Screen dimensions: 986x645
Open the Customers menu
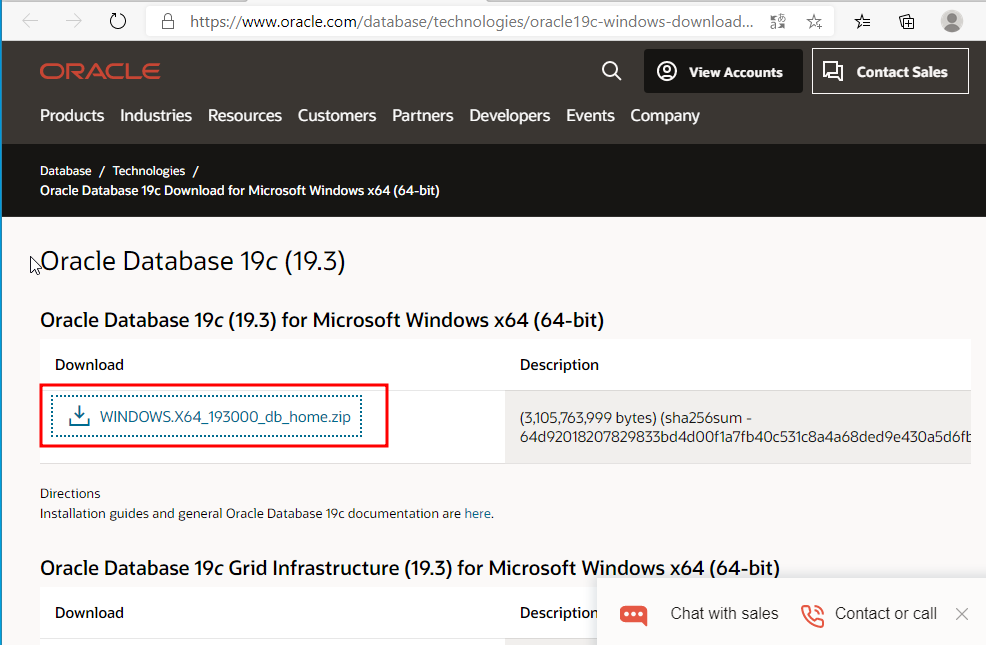pyautogui.click(x=336, y=116)
